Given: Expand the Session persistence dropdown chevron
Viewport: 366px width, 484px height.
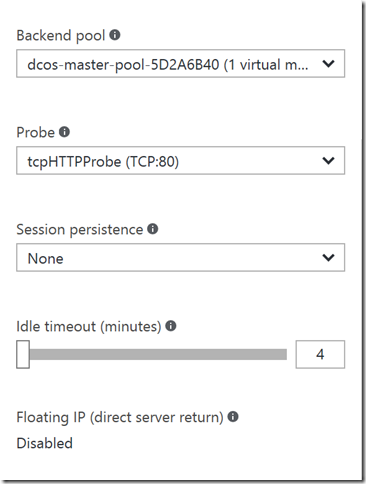Looking at the screenshot, I should 328,257.
